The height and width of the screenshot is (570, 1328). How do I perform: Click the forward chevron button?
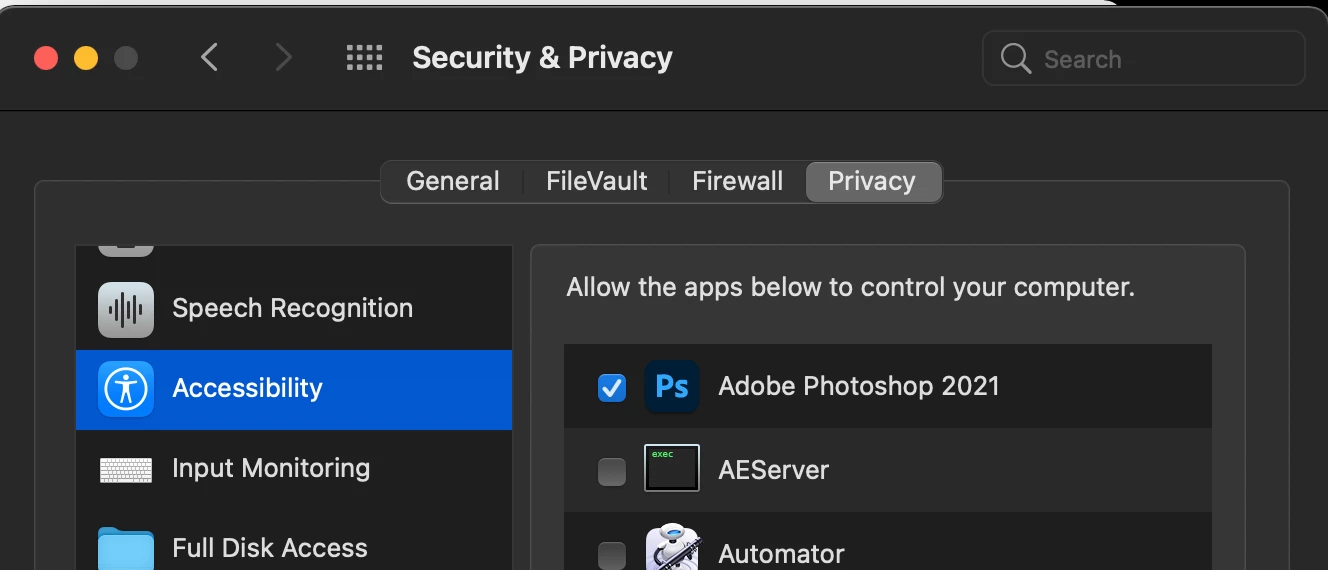pyautogui.click(x=284, y=58)
